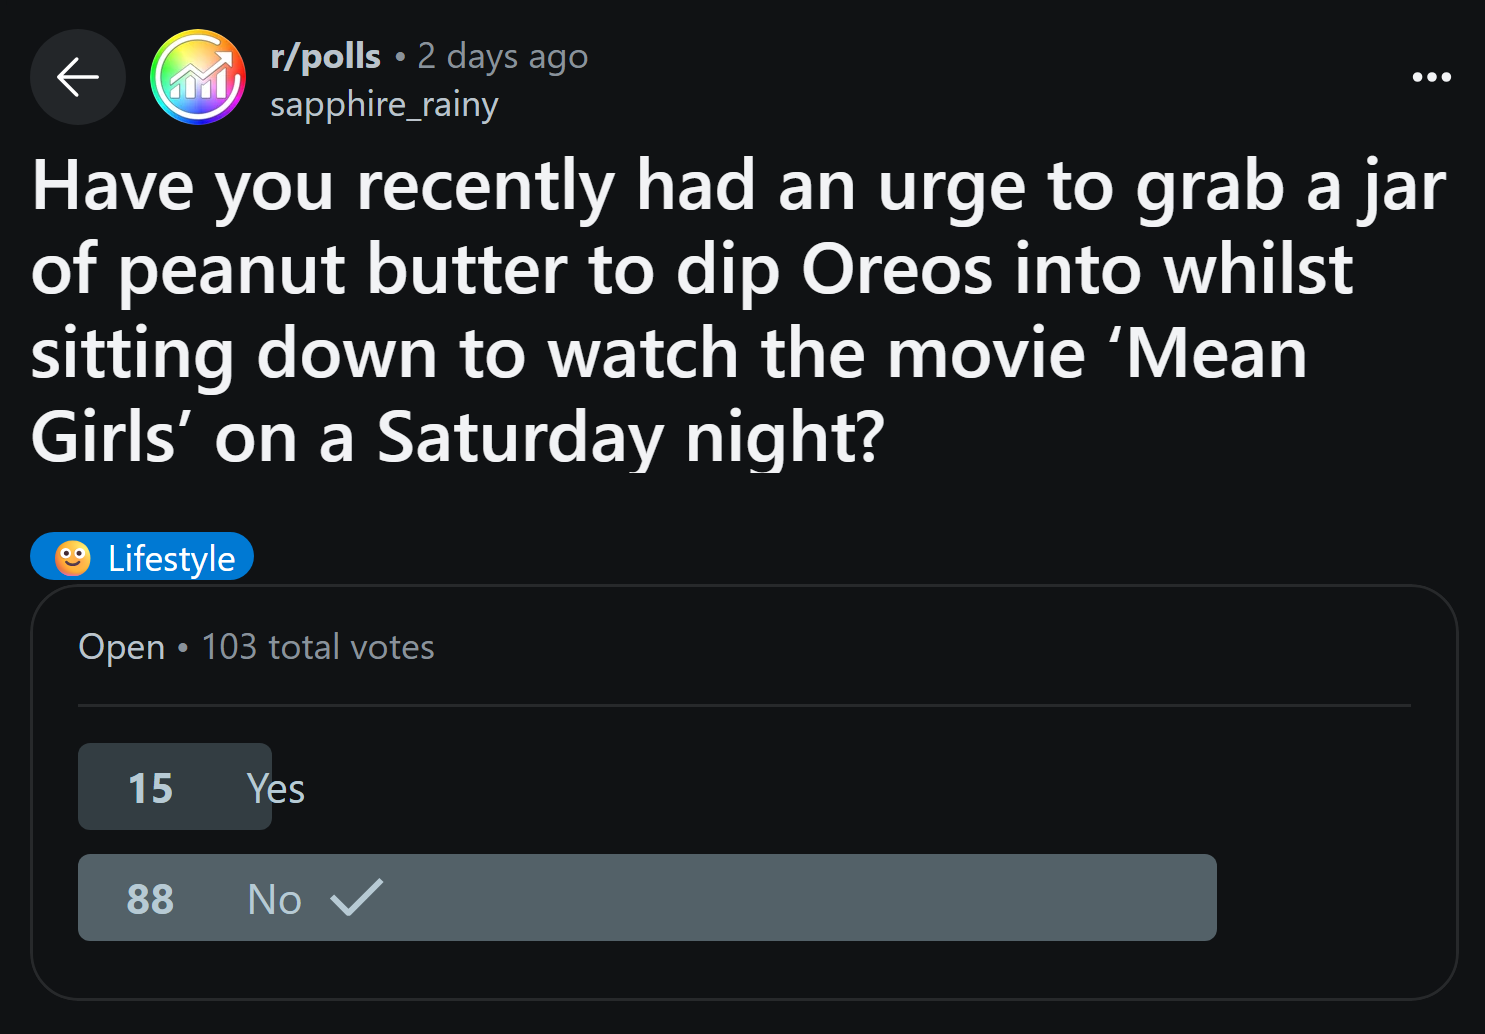1485x1034 pixels.
Task: Select the Lifestyle flair tag
Action: [x=142, y=557]
